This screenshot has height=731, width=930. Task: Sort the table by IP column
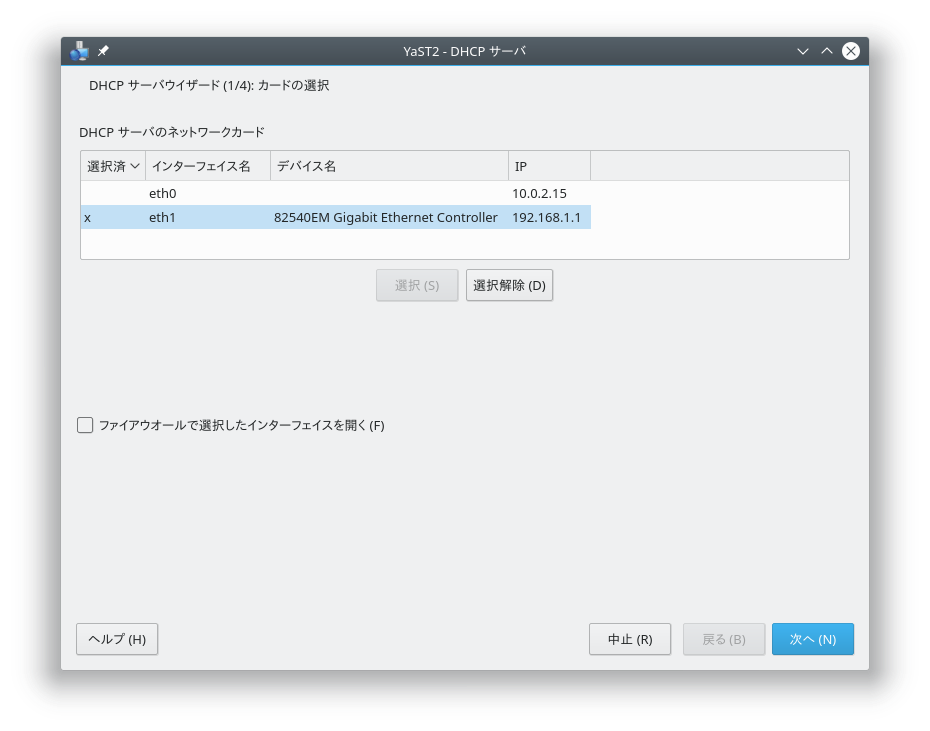(549, 166)
